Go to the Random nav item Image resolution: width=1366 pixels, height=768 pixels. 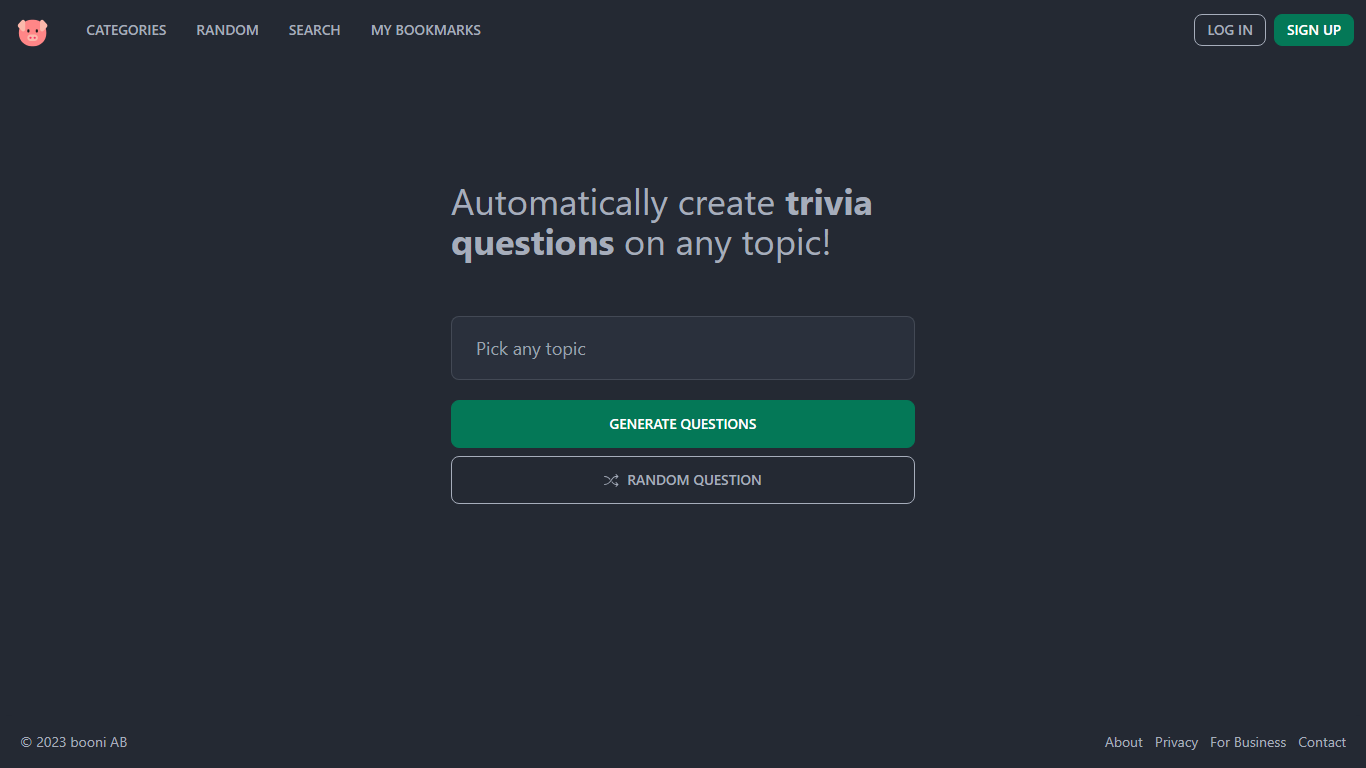[227, 30]
